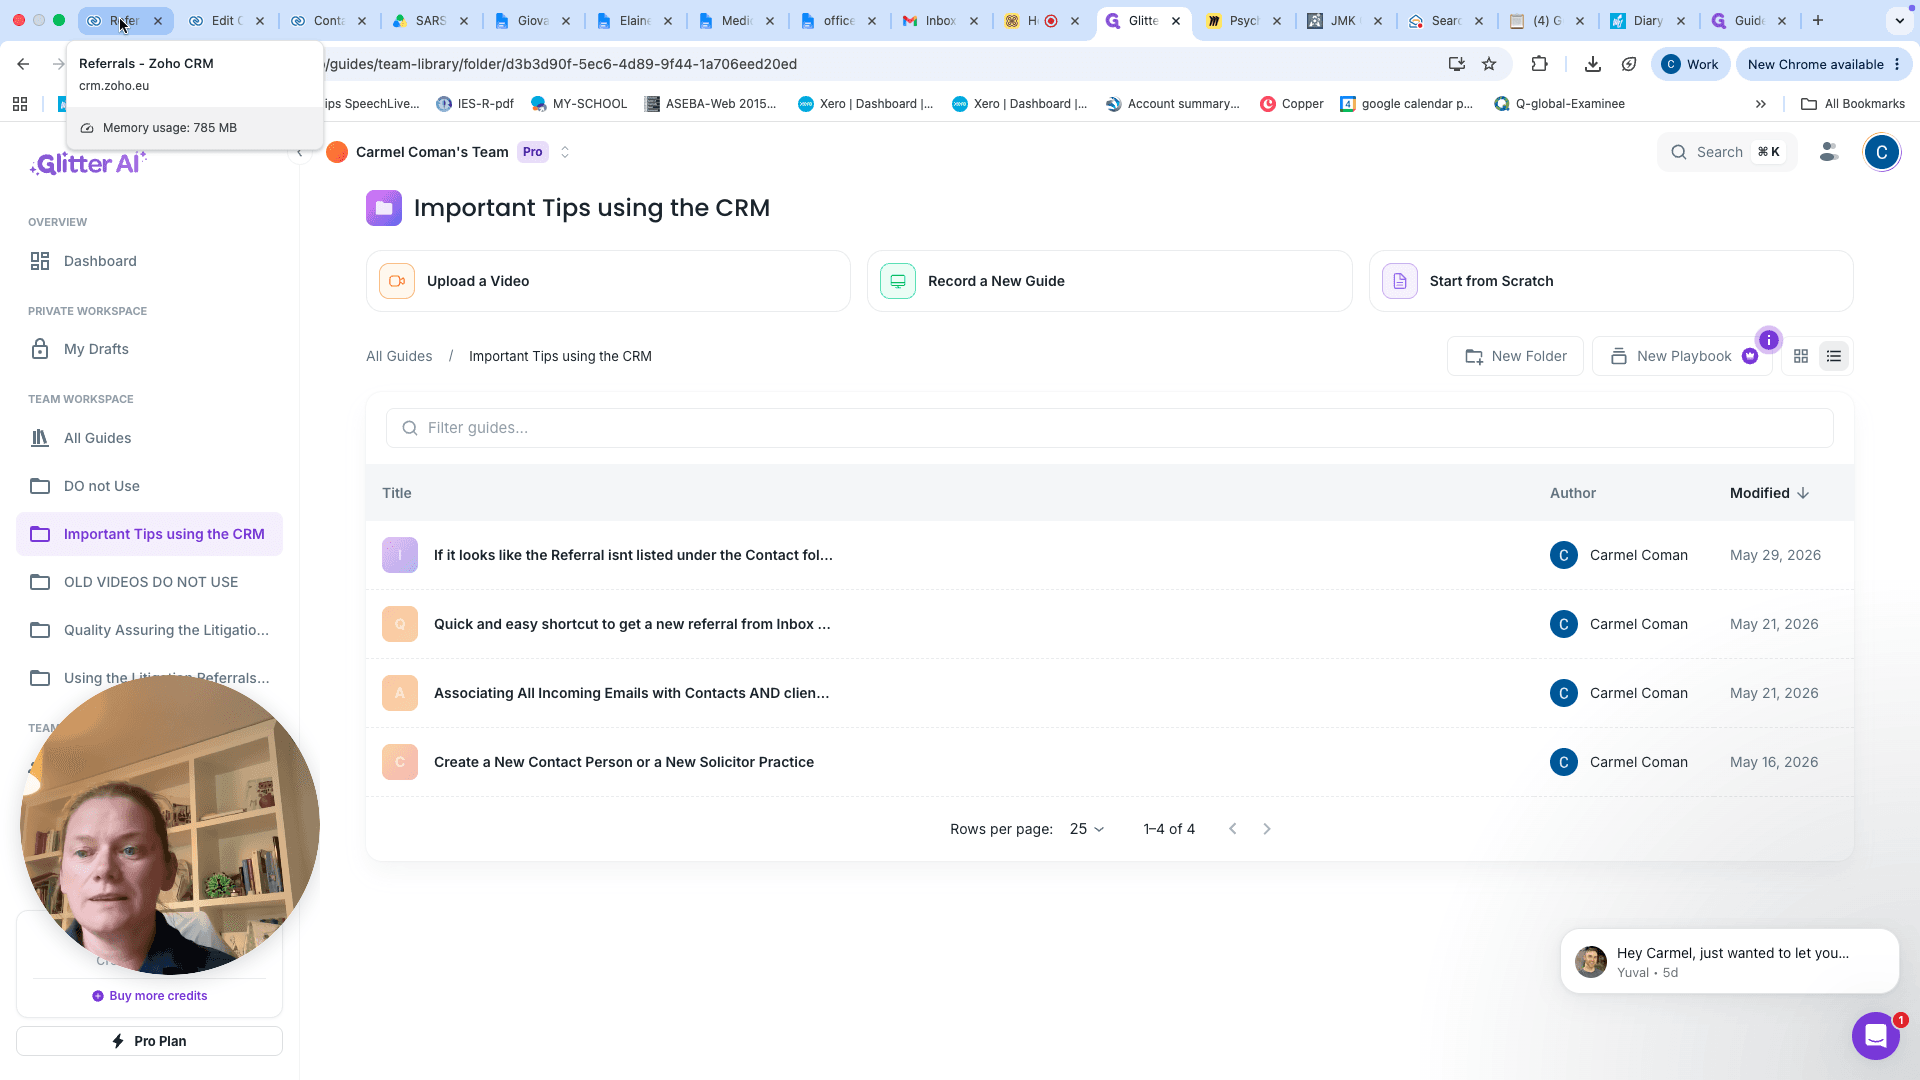The image size is (1920, 1080).
Task: Switch to list view layout
Action: click(x=1834, y=356)
